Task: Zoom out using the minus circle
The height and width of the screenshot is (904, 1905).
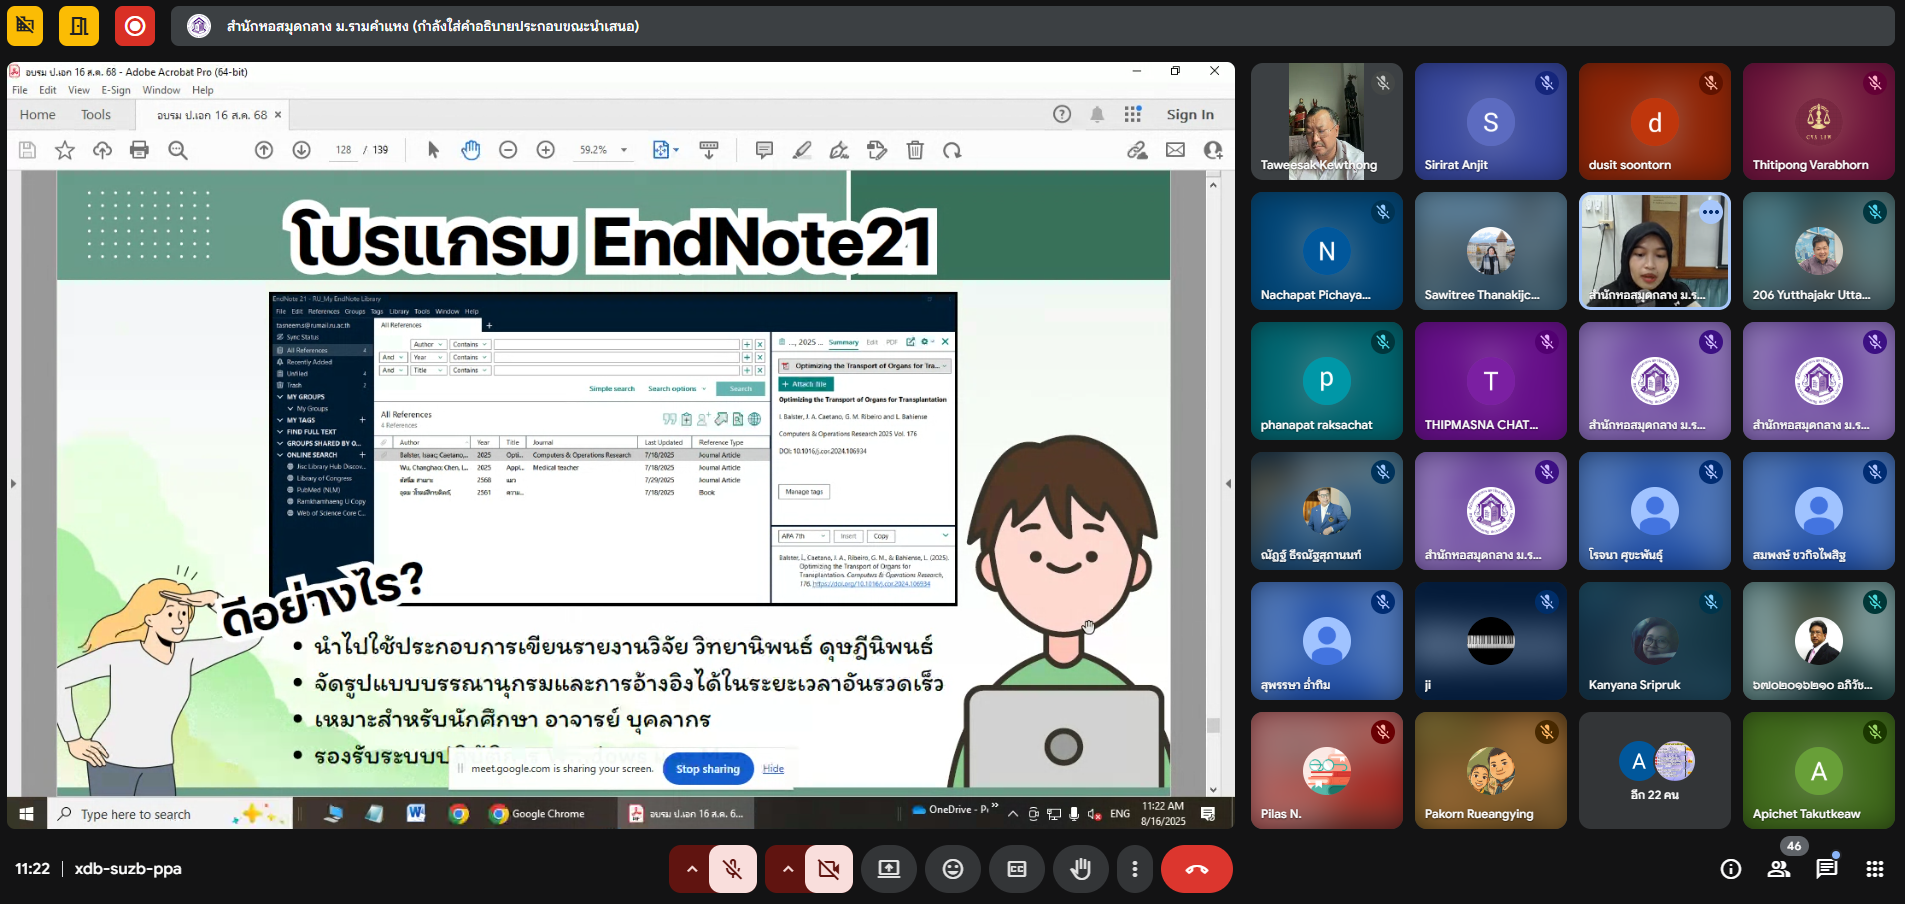Action: (x=508, y=150)
